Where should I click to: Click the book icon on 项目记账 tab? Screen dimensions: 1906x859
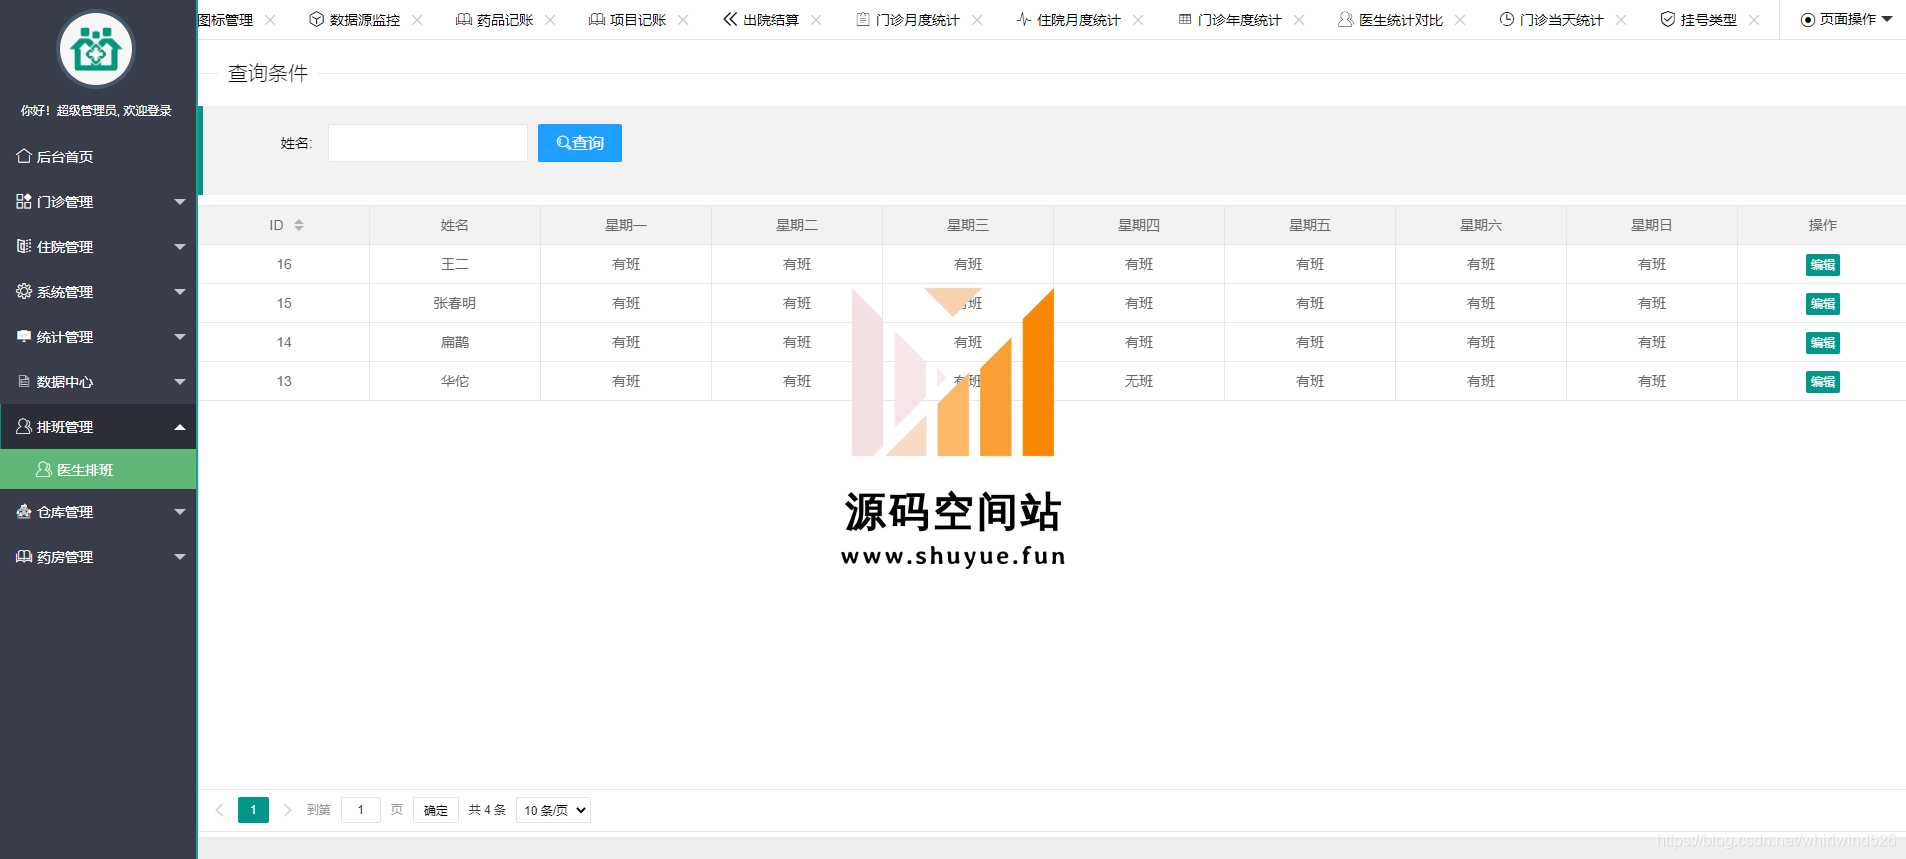click(x=597, y=19)
